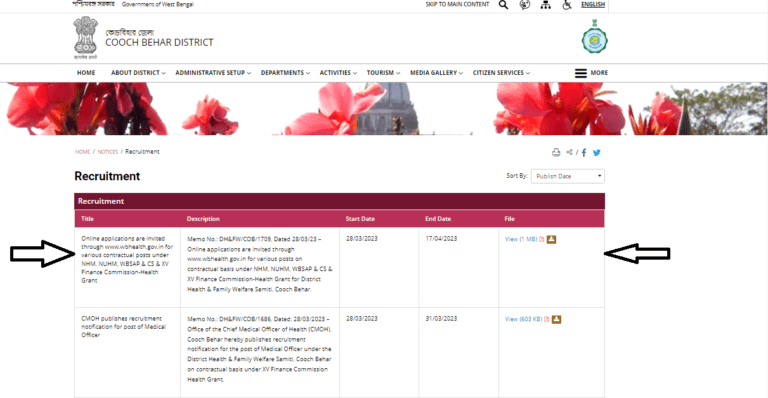Download the 1 MB file via download icon
Viewport: 768px width, 398px height.
coord(552,239)
